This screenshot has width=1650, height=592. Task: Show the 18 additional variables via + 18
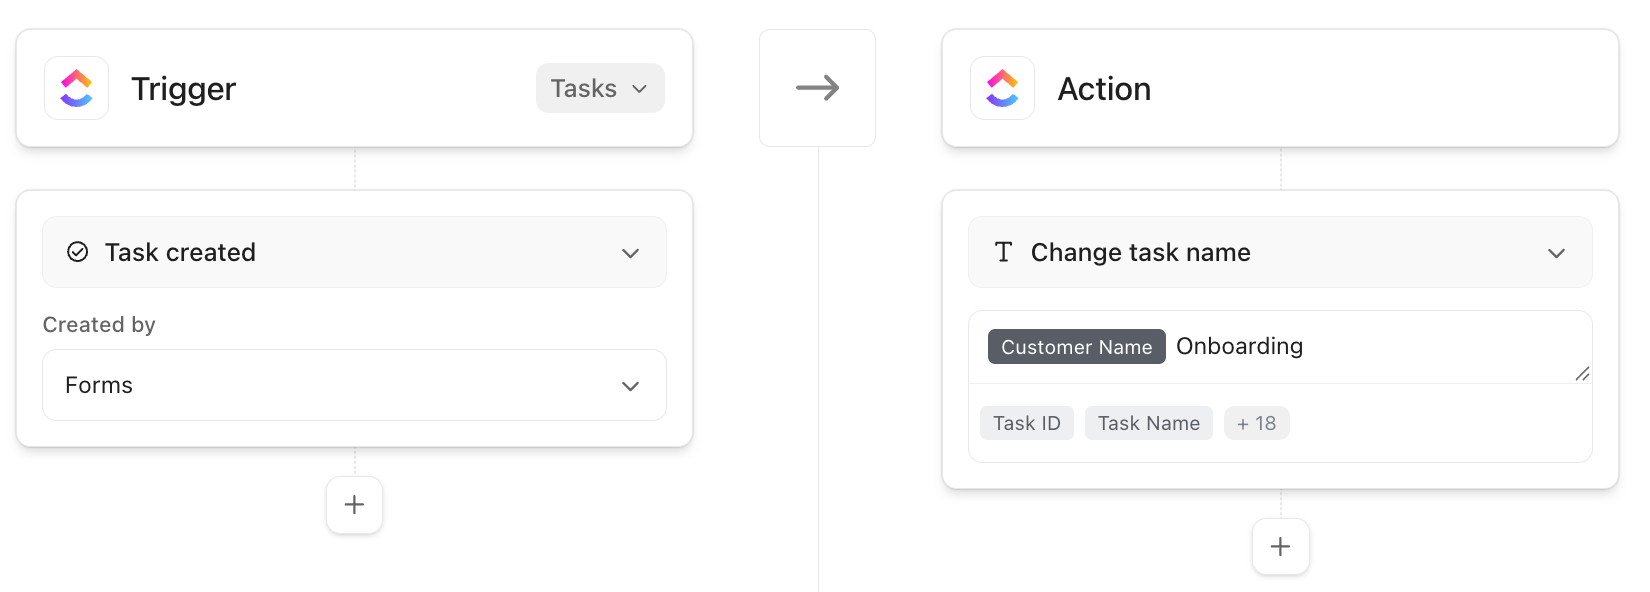coord(1257,423)
